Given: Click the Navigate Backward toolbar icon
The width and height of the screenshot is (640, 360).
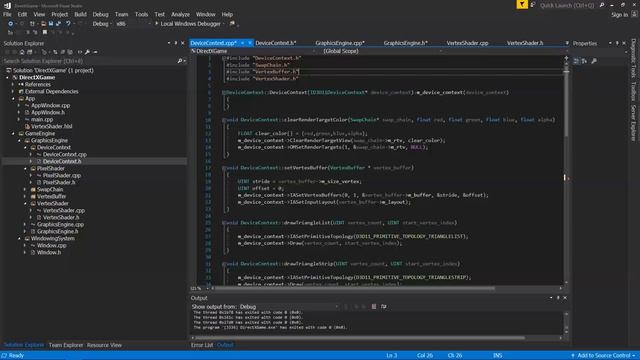Looking at the screenshot, I should [x=10, y=24].
